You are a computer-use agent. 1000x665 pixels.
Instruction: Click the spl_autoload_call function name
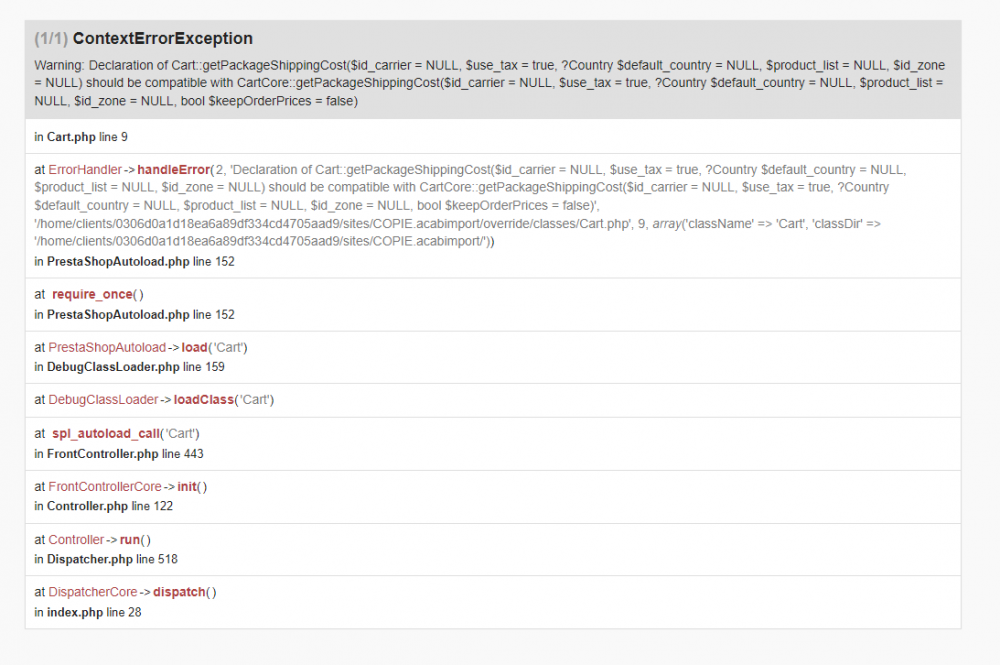(106, 434)
